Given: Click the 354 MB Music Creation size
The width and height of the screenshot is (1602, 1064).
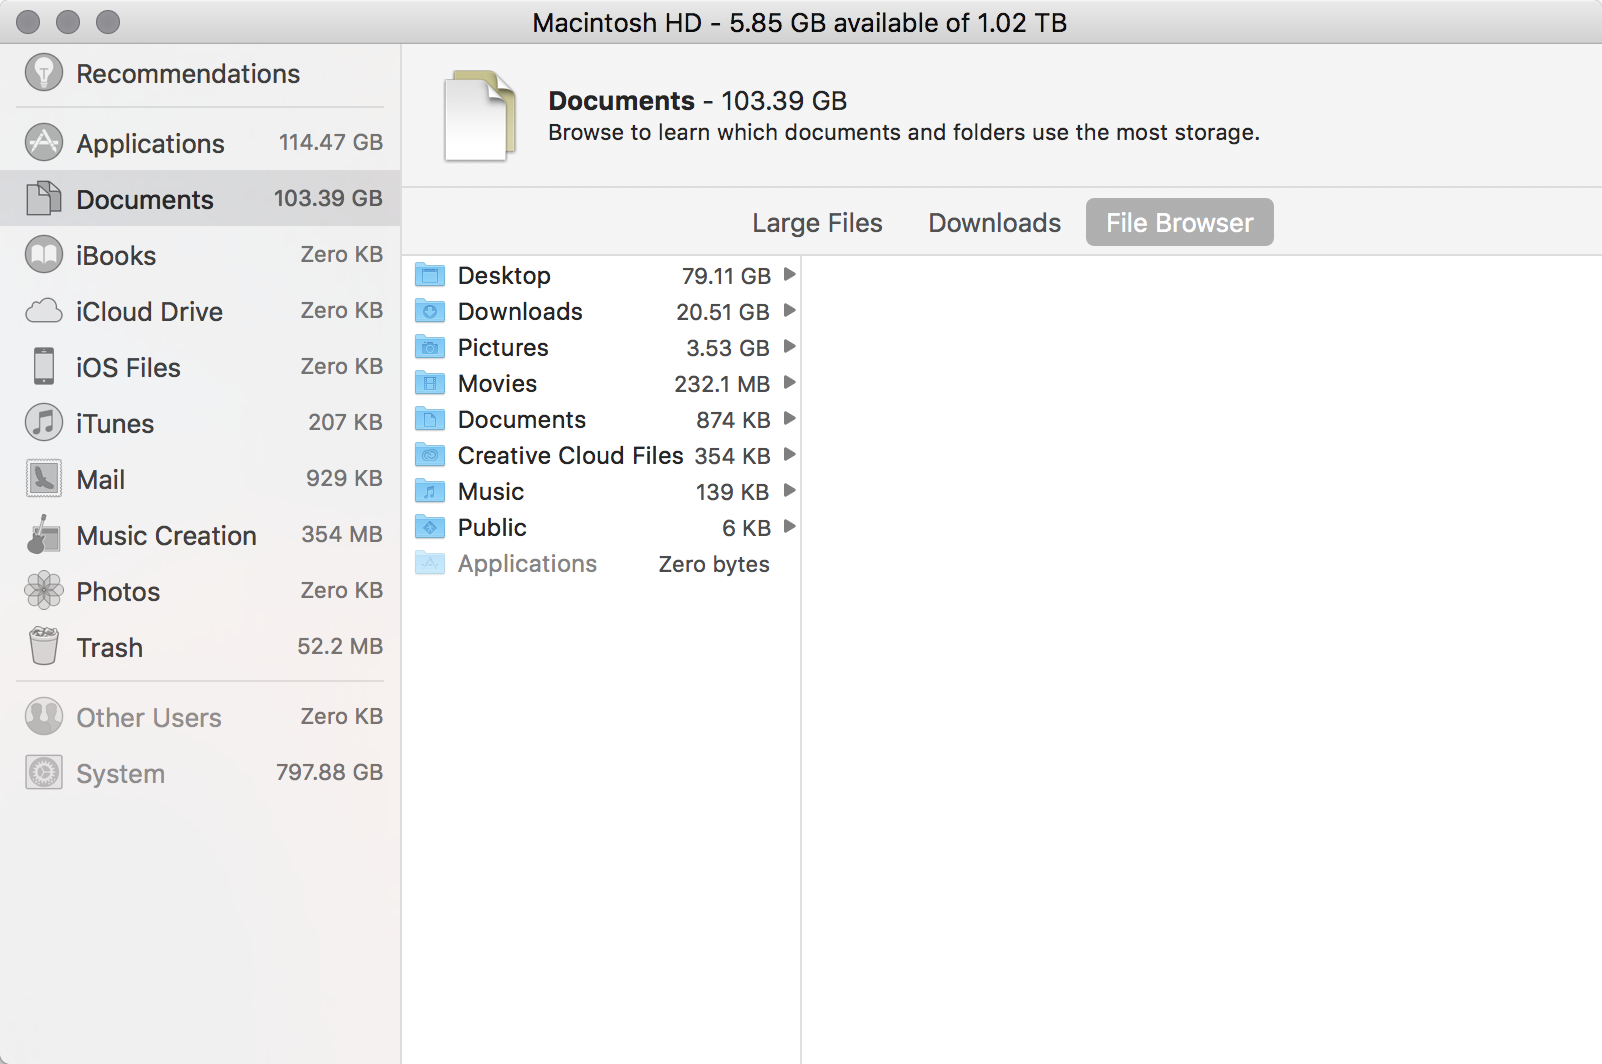Looking at the screenshot, I should click(342, 534).
